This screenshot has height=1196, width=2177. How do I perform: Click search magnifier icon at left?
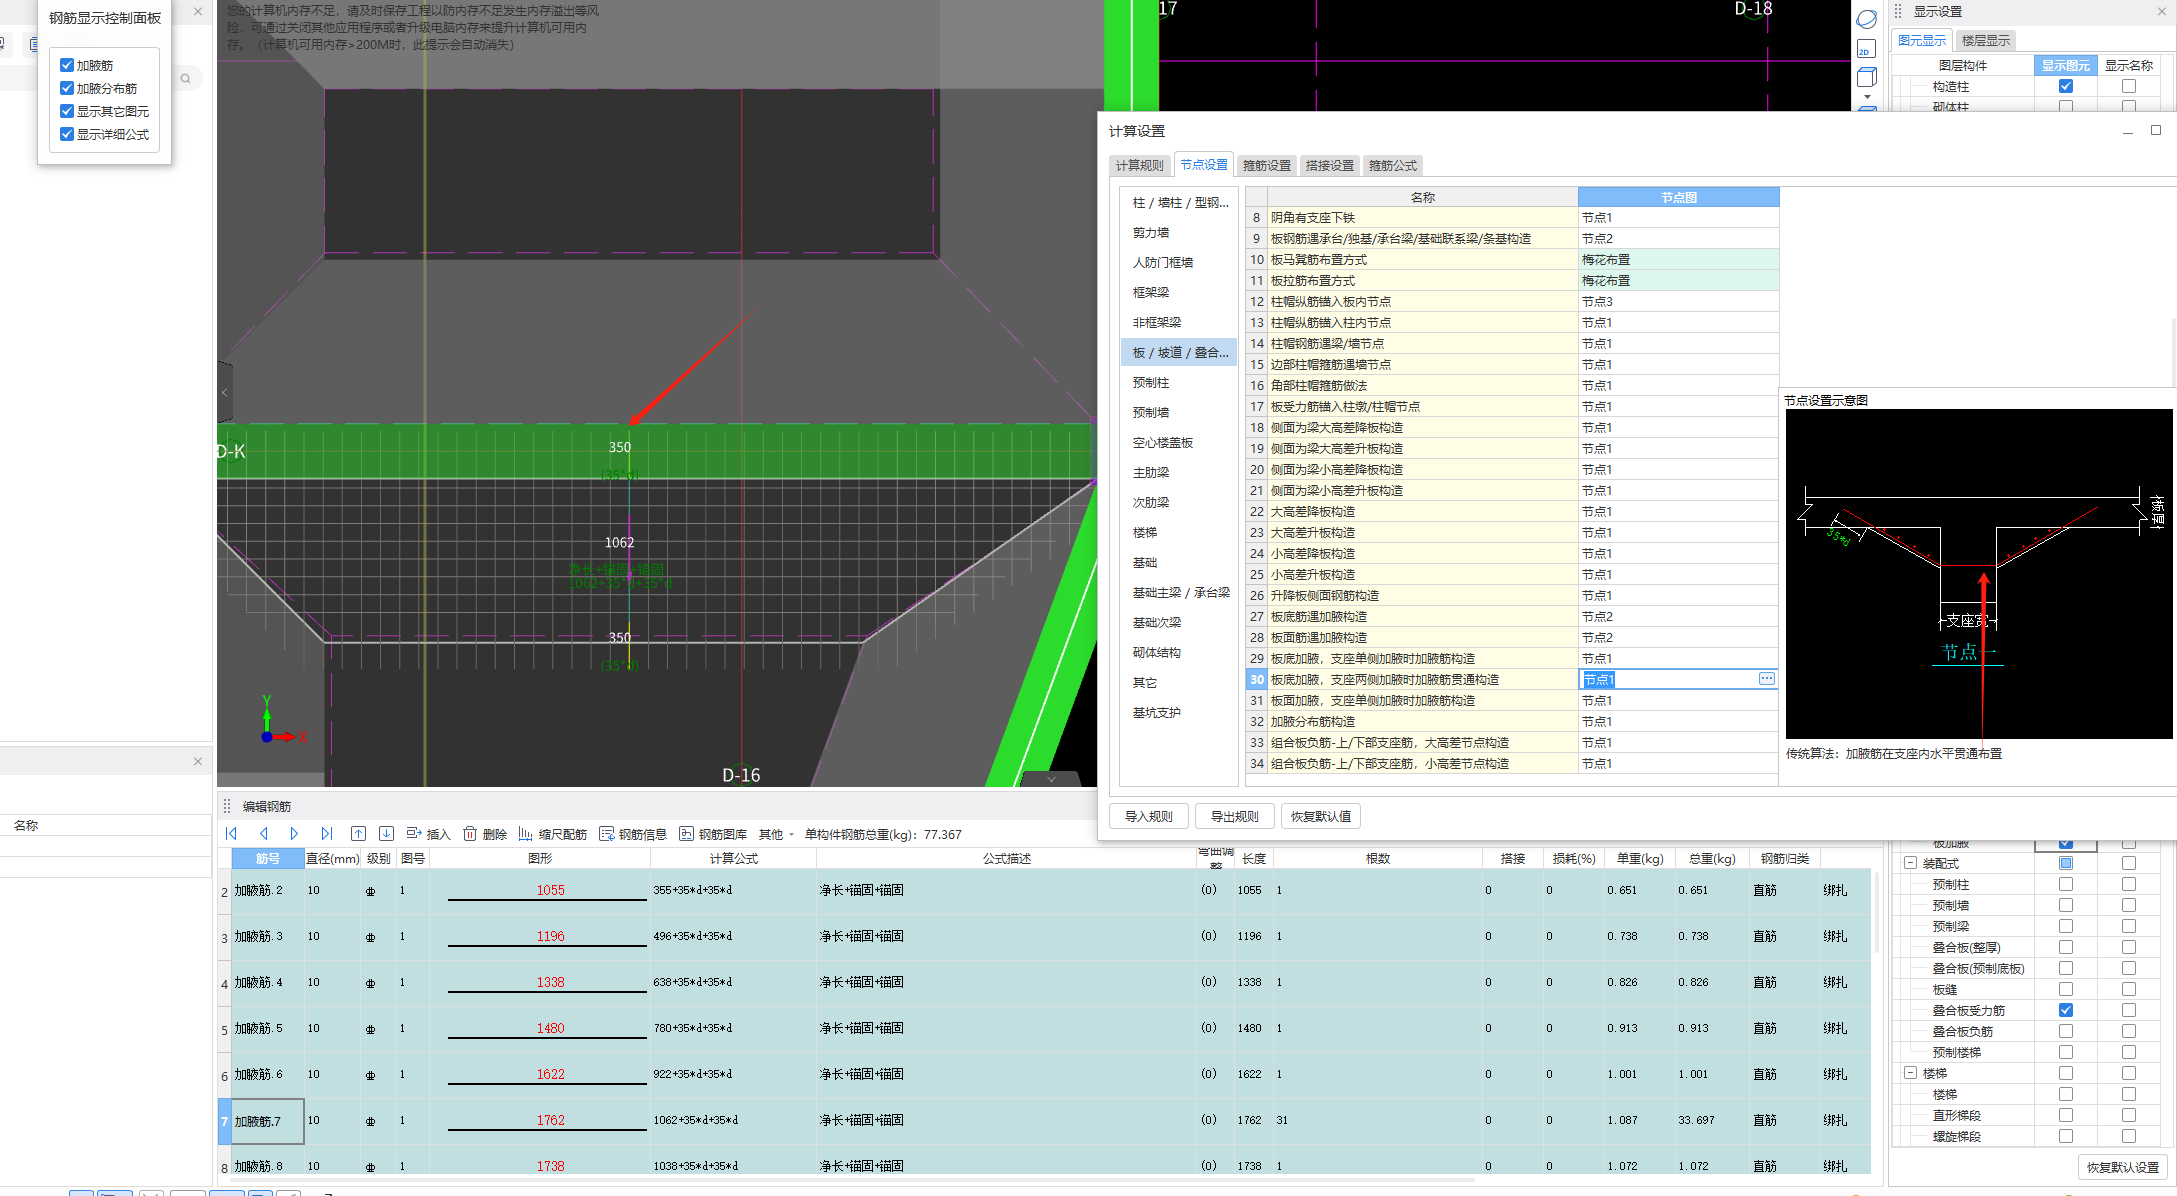click(x=185, y=78)
